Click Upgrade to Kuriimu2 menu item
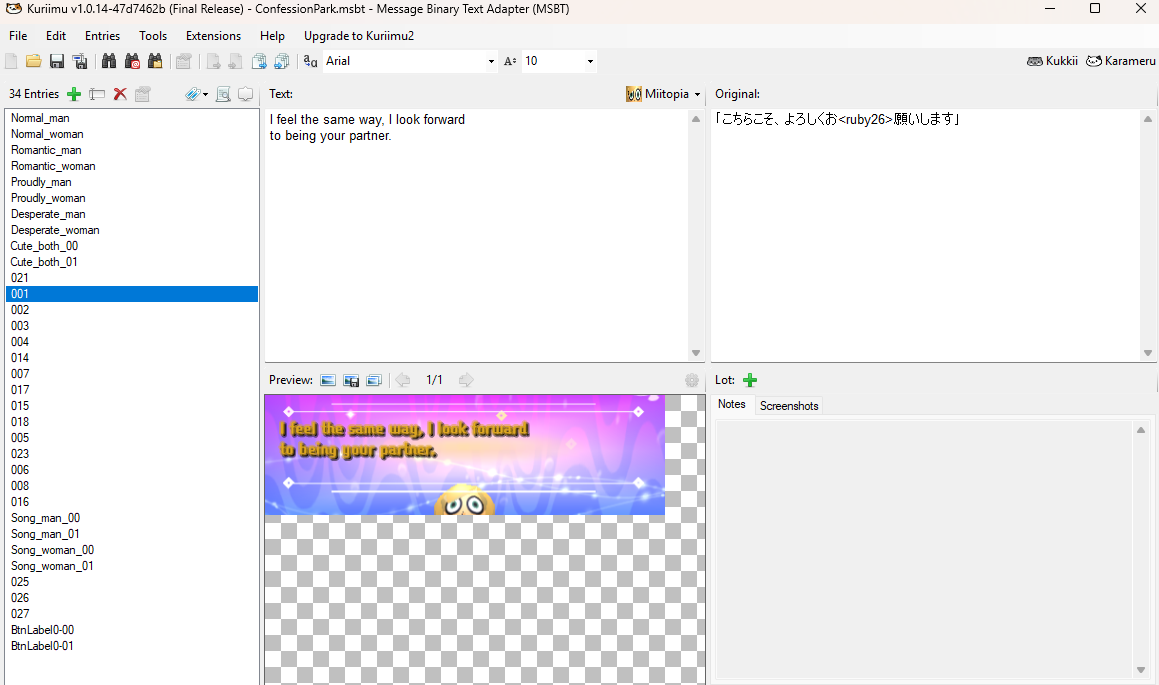The height and width of the screenshot is (685, 1159). tap(358, 35)
